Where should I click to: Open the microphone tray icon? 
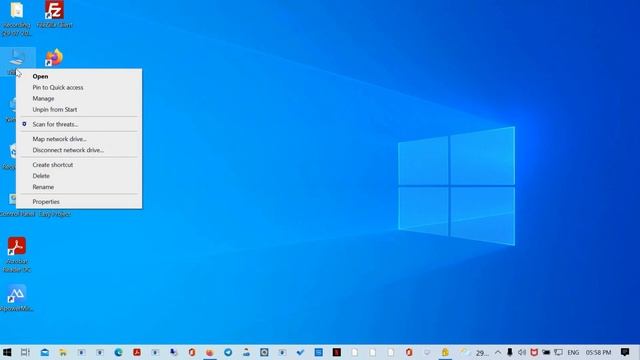click(x=510, y=352)
